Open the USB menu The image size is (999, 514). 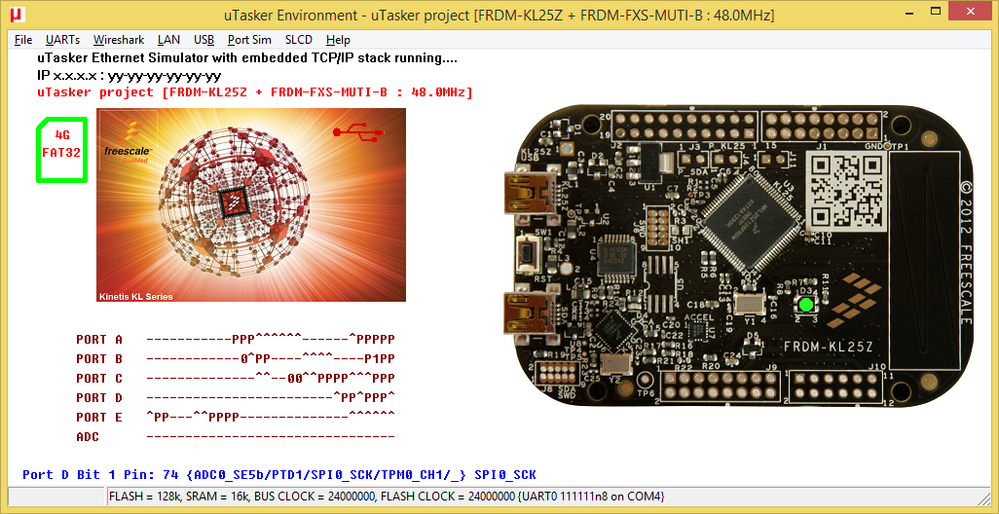[204, 39]
